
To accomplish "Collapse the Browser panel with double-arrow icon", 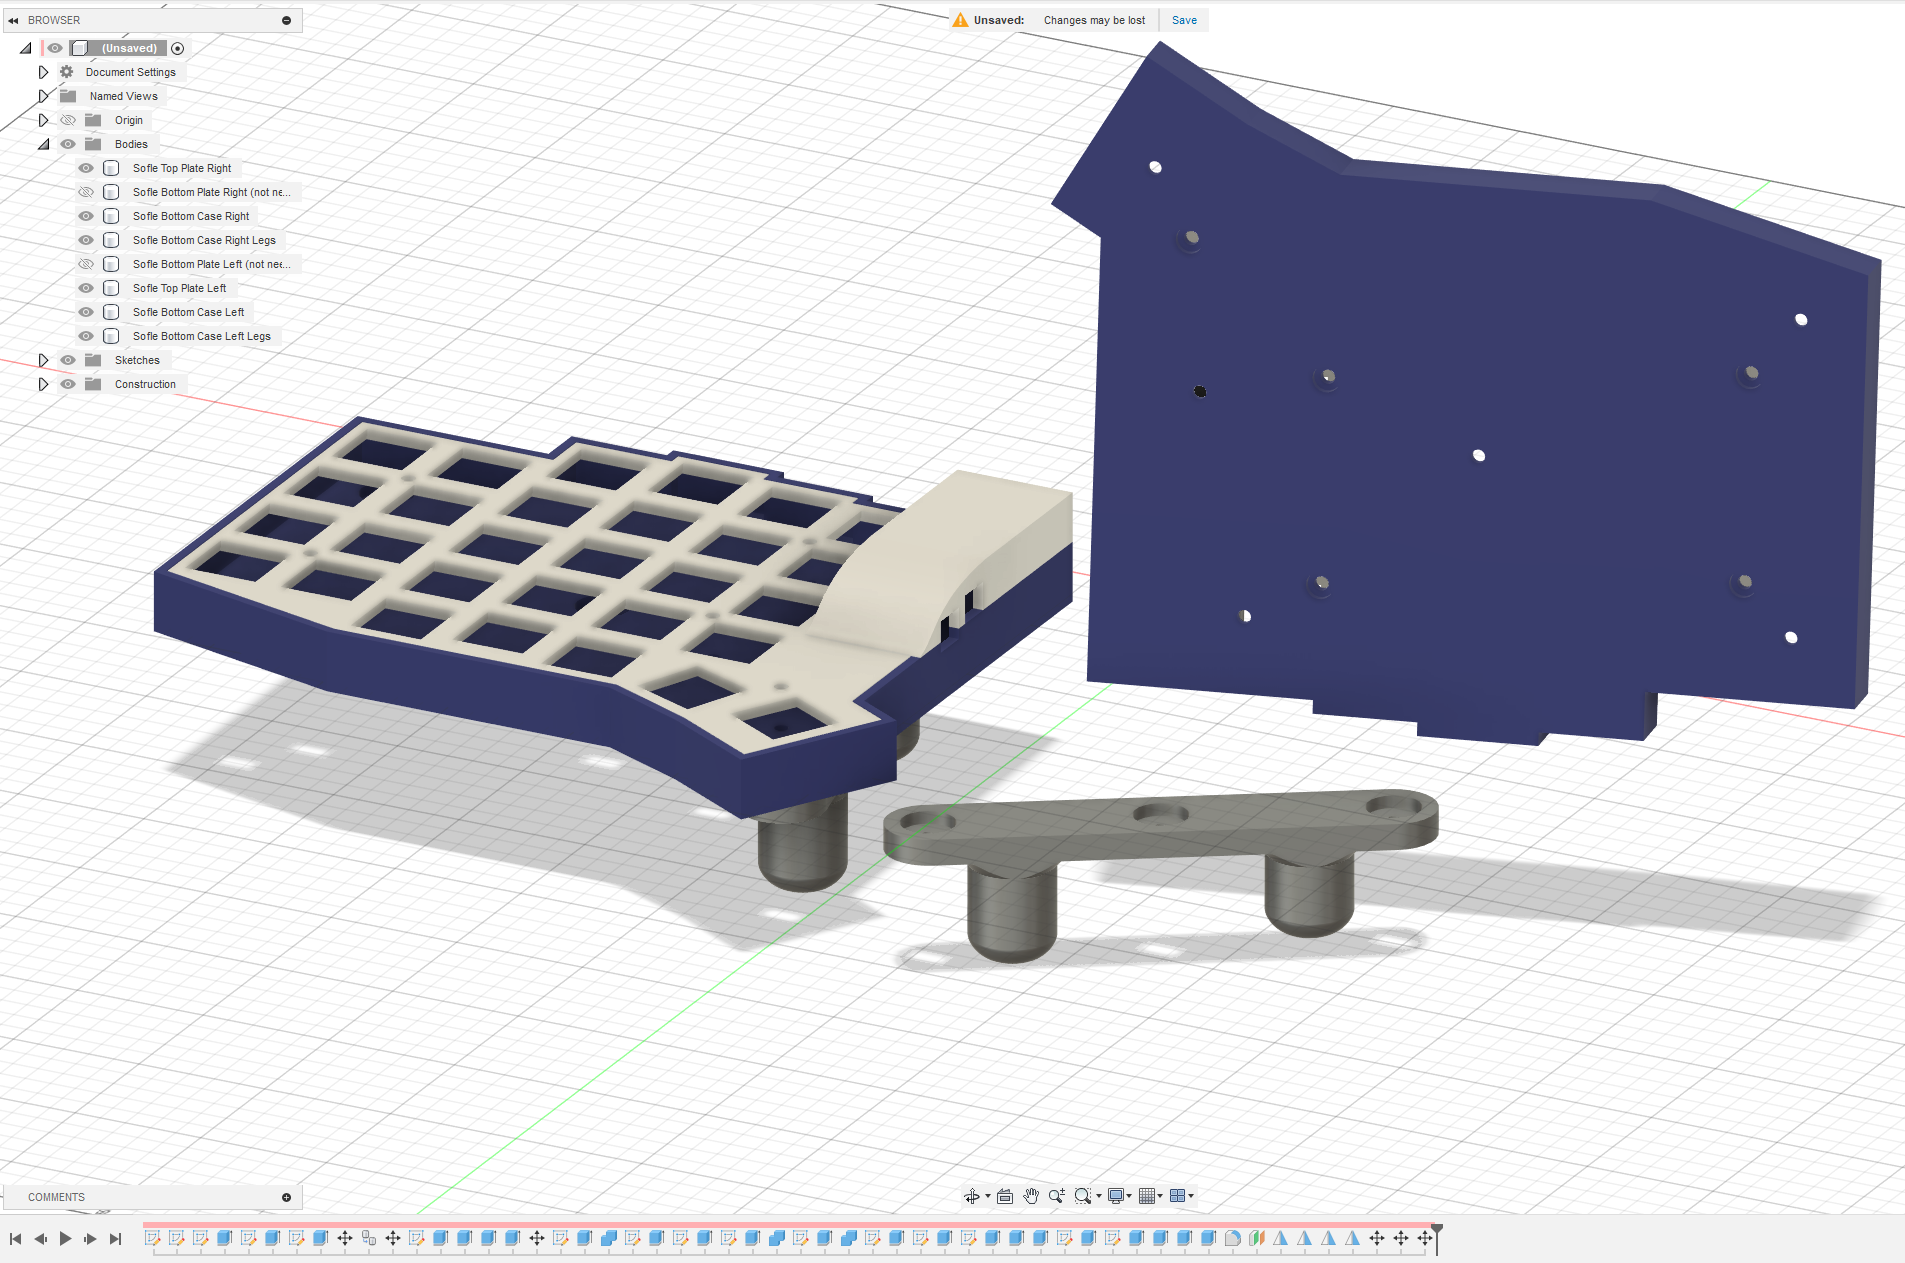I will [13, 20].
